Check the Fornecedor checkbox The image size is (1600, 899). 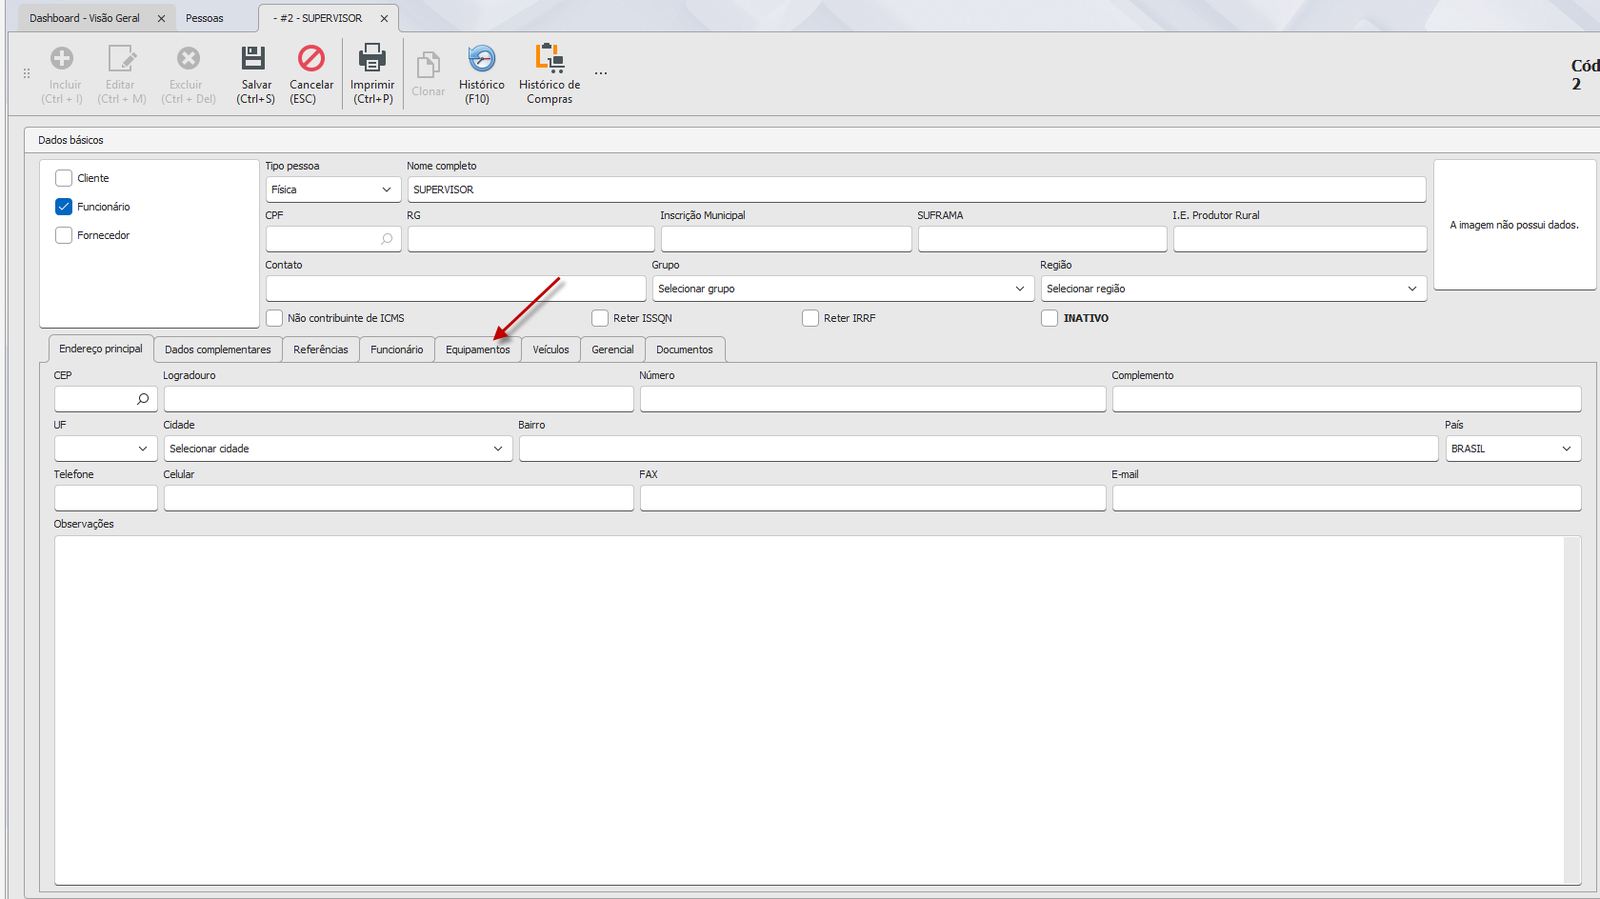pos(64,236)
